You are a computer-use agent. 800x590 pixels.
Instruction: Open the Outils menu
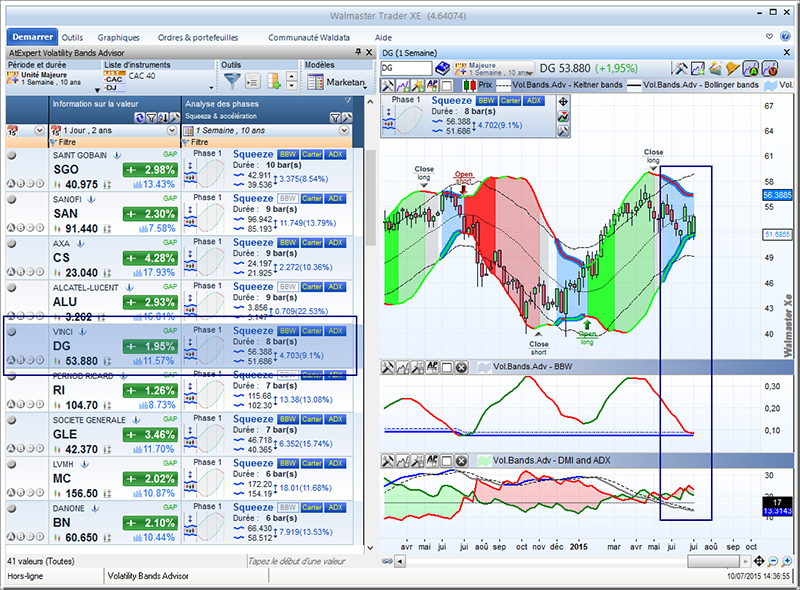click(72, 37)
